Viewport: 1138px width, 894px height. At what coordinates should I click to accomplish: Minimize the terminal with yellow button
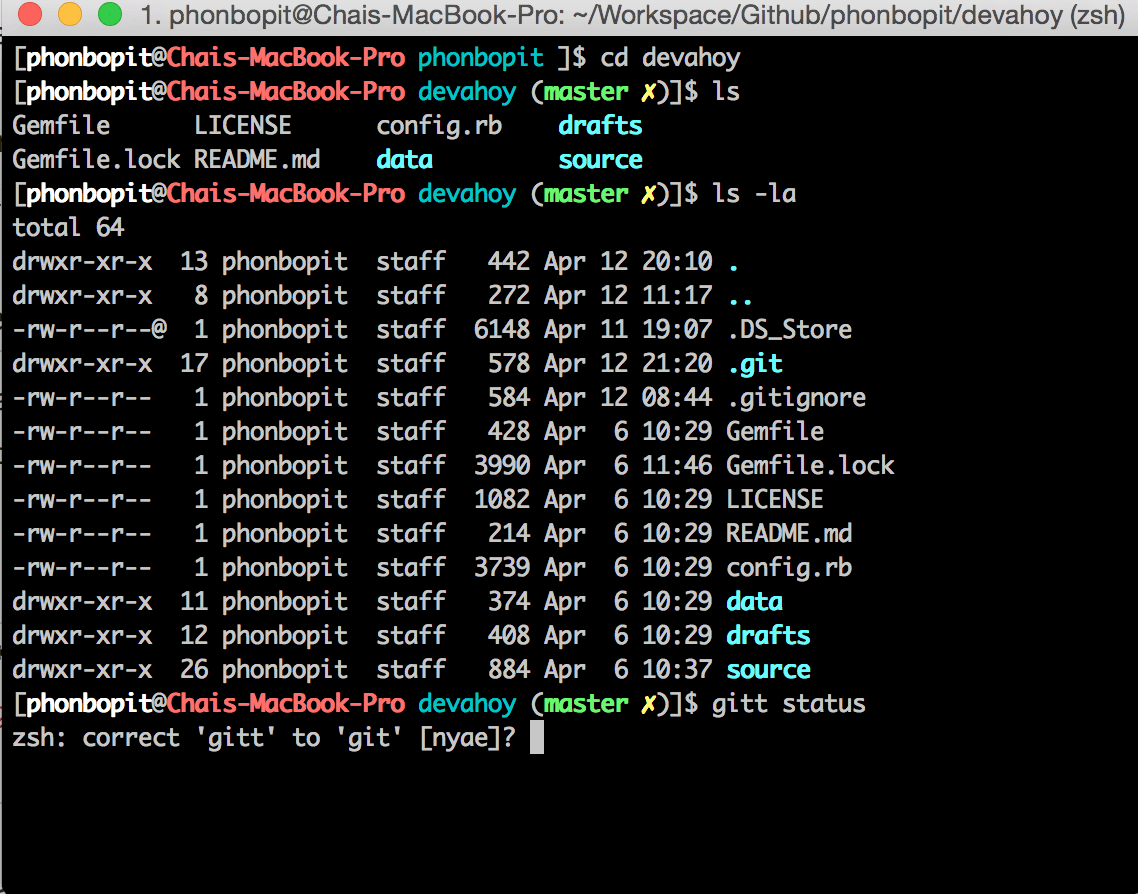(x=70, y=14)
